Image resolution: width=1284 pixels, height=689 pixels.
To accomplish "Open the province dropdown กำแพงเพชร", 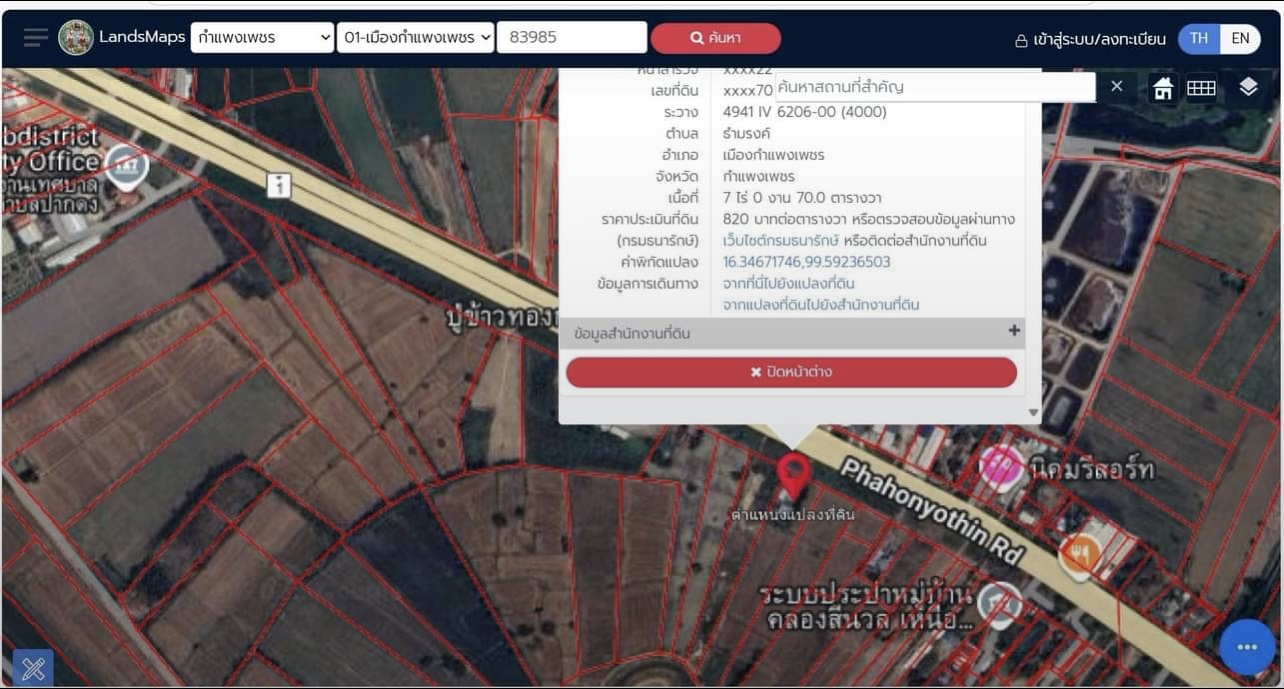I will tap(262, 38).
